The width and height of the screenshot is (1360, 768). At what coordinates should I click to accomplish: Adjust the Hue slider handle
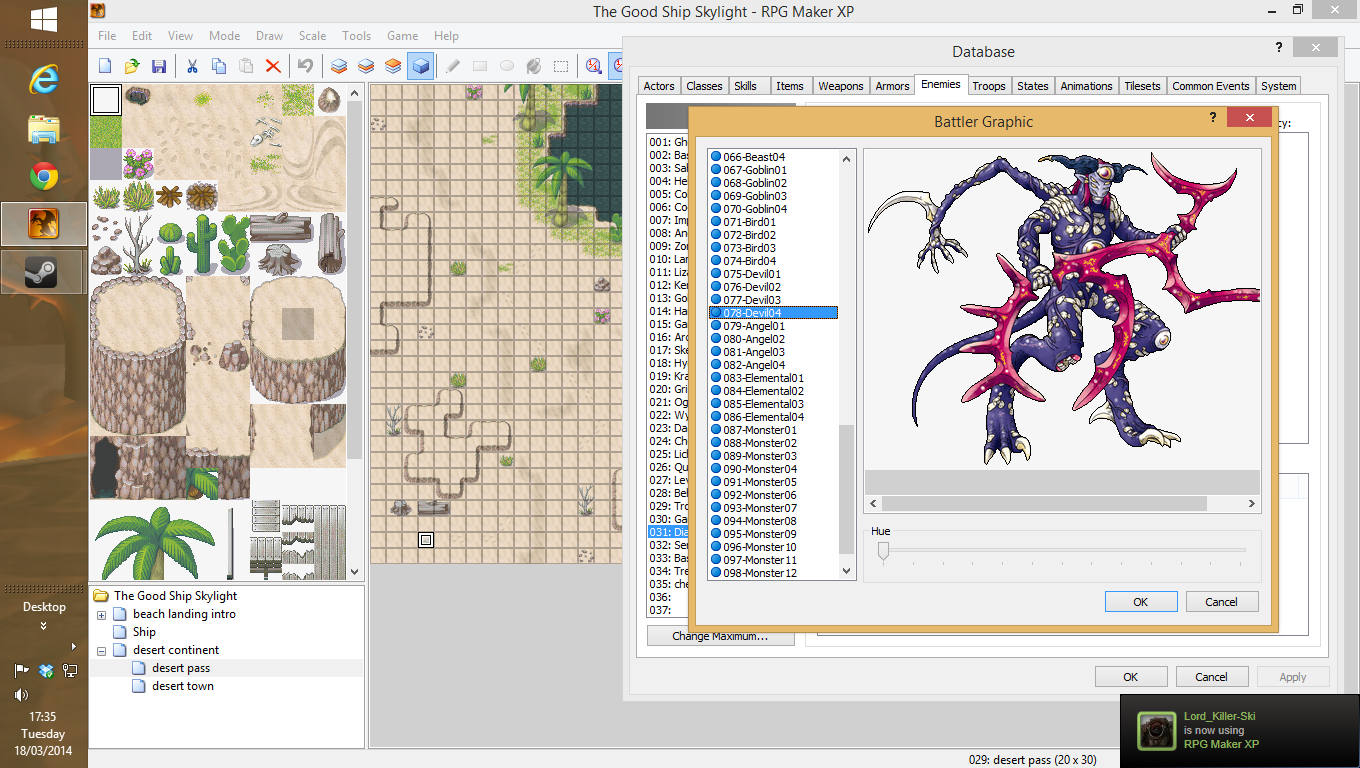click(x=883, y=550)
